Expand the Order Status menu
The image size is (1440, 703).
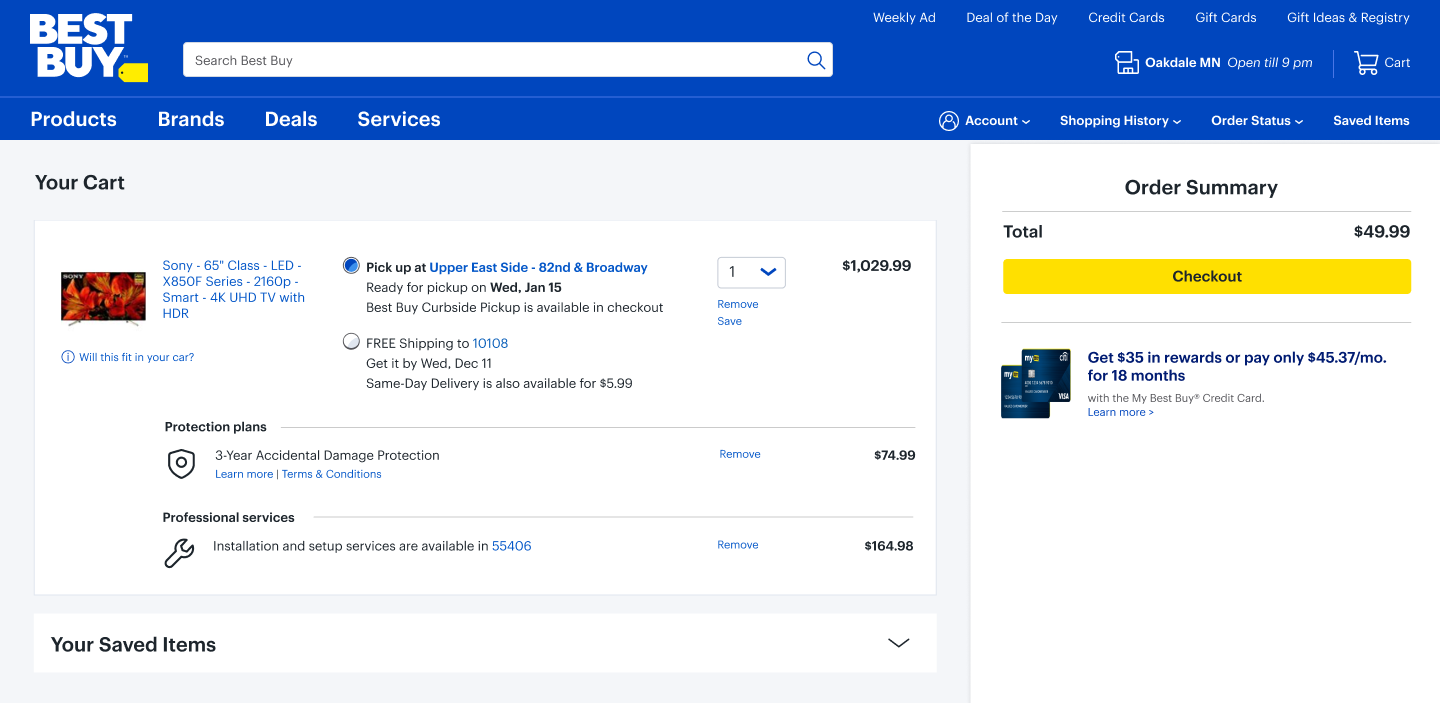coord(1257,121)
